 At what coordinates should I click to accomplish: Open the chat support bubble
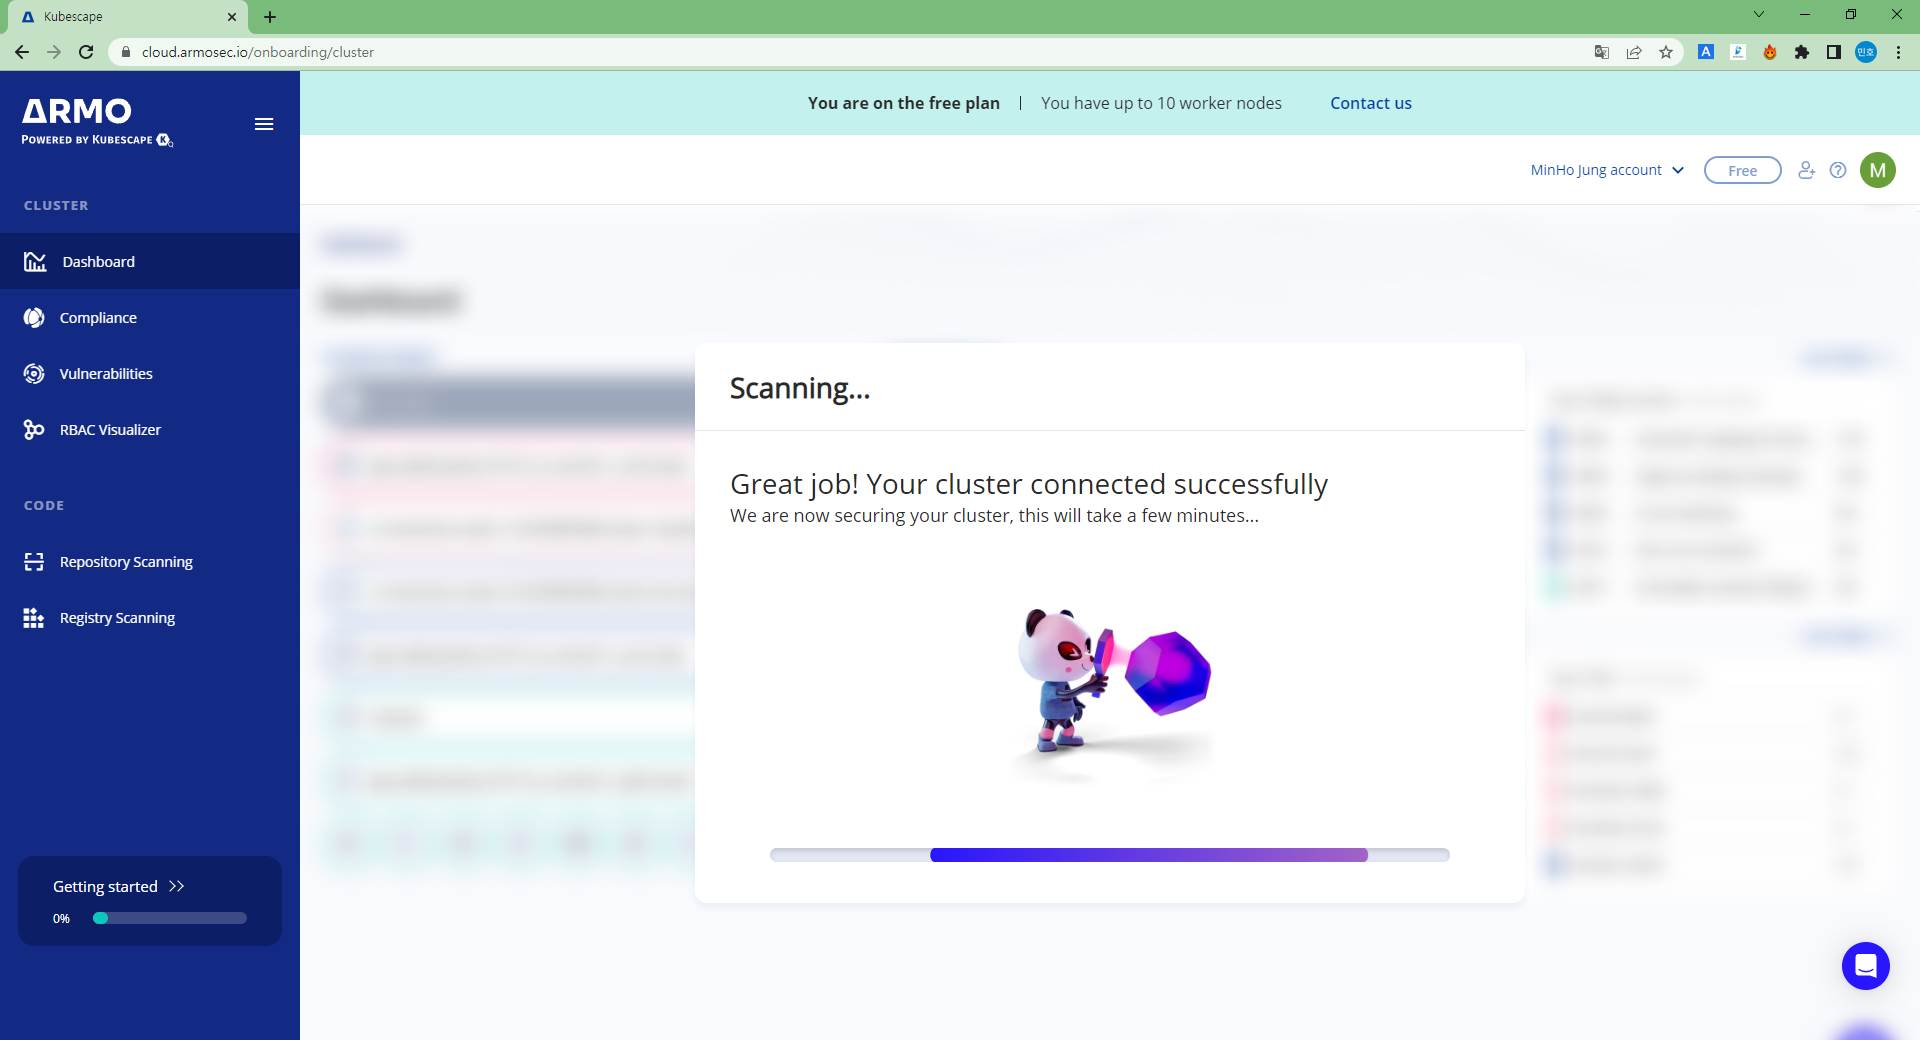1865,966
